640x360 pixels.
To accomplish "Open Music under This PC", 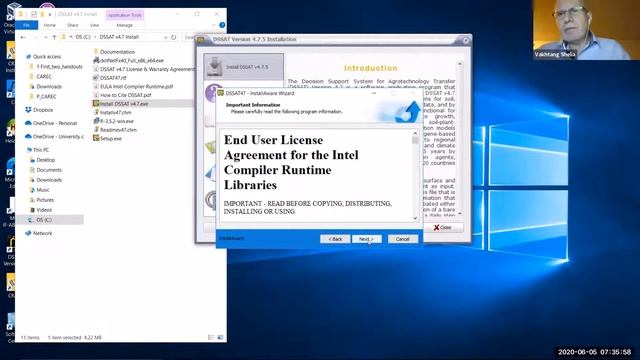I will pyautogui.click(x=43, y=190).
